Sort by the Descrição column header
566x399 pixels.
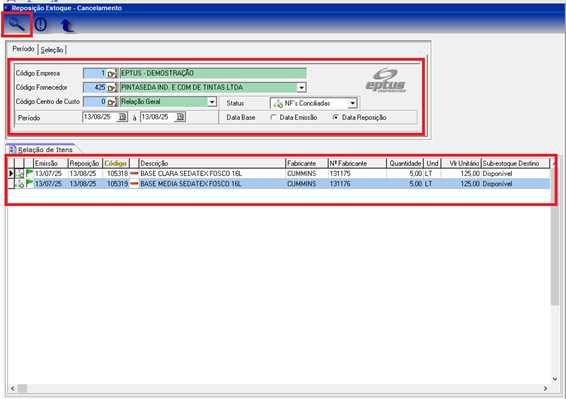(x=212, y=163)
